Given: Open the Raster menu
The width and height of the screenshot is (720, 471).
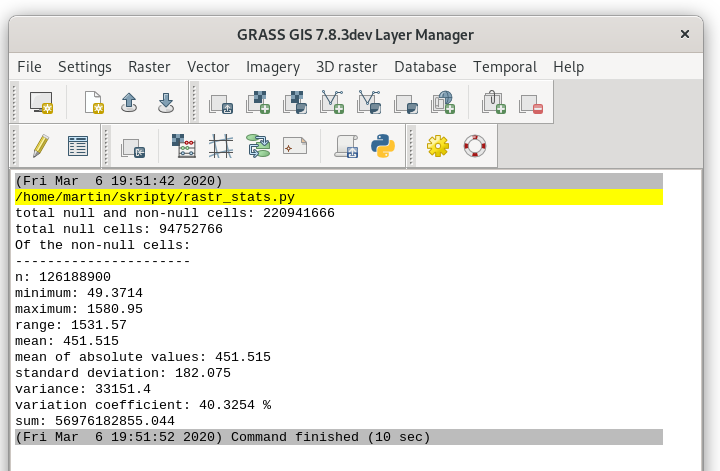Looking at the screenshot, I should pyautogui.click(x=149, y=67).
